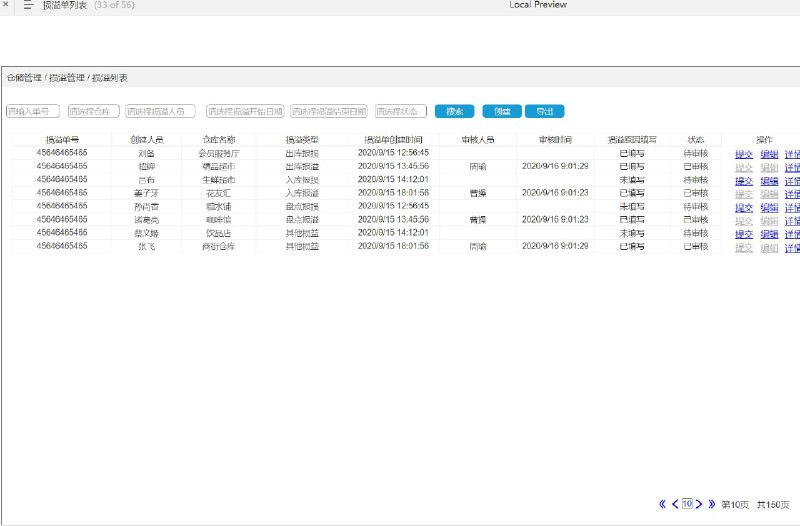
Task: Open the 请选择损溢人员 personnel dropdown
Action: coord(160,111)
